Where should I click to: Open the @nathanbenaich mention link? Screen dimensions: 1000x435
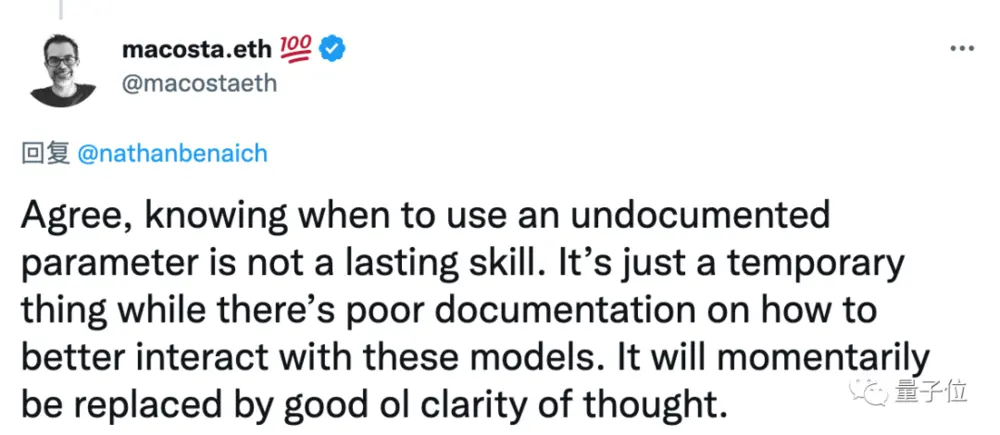click(172, 154)
